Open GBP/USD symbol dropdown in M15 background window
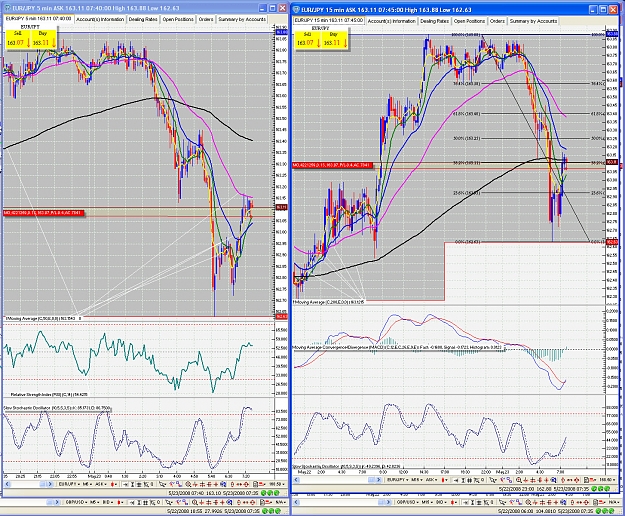Screen dimensions: 625x516 click(x=407, y=502)
